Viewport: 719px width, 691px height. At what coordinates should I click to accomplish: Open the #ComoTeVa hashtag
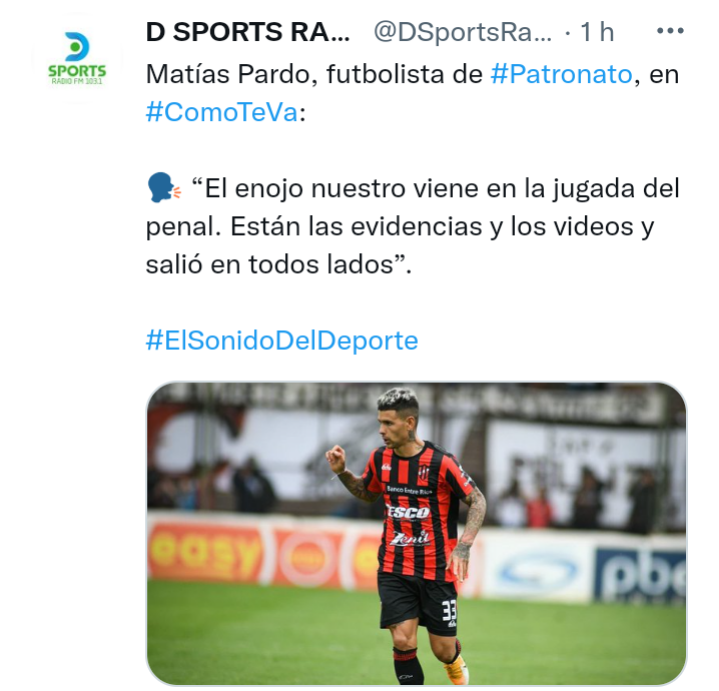(222, 112)
